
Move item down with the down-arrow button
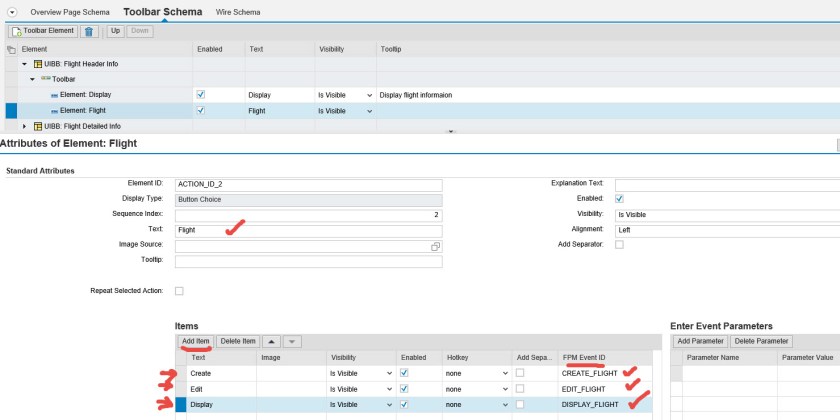[x=291, y=341]
